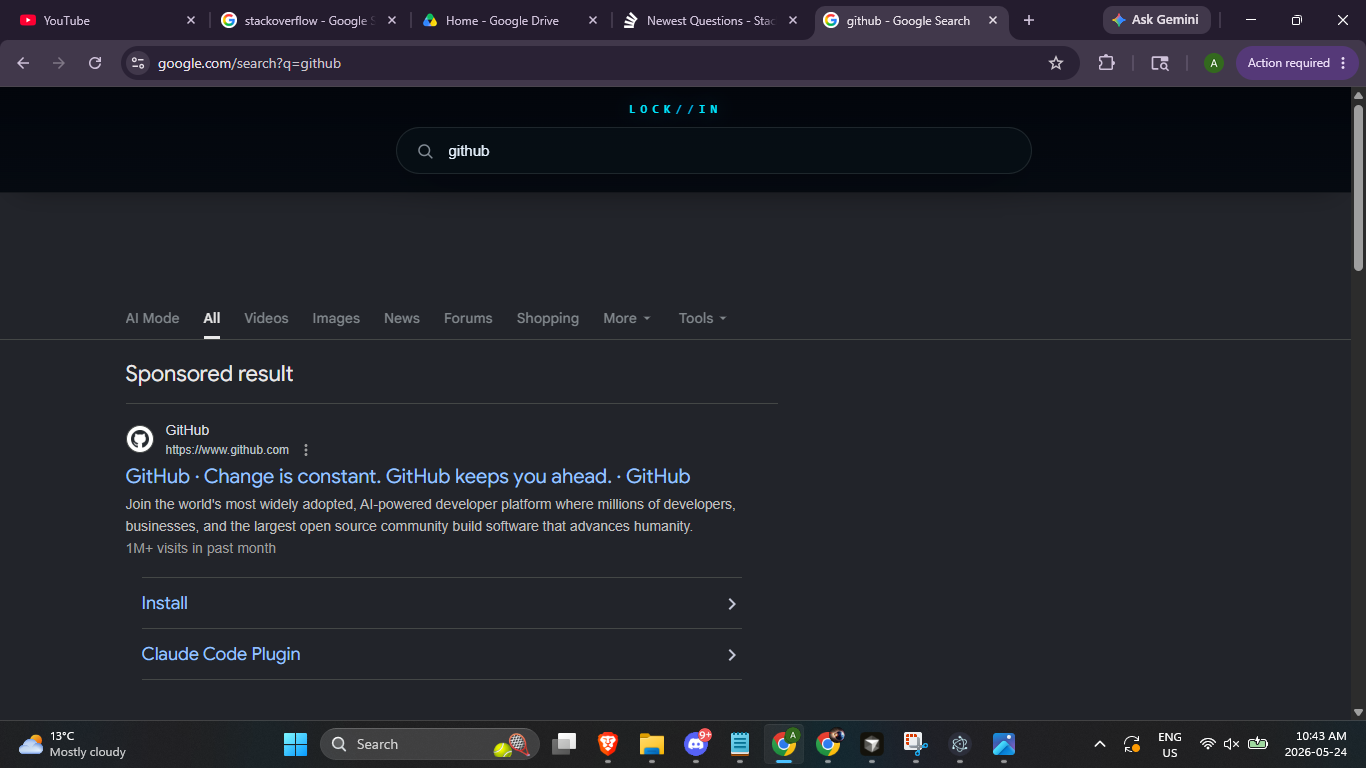Go back to the previous page
This screenshot has height=768, width=1366.
tap(23, 63)
